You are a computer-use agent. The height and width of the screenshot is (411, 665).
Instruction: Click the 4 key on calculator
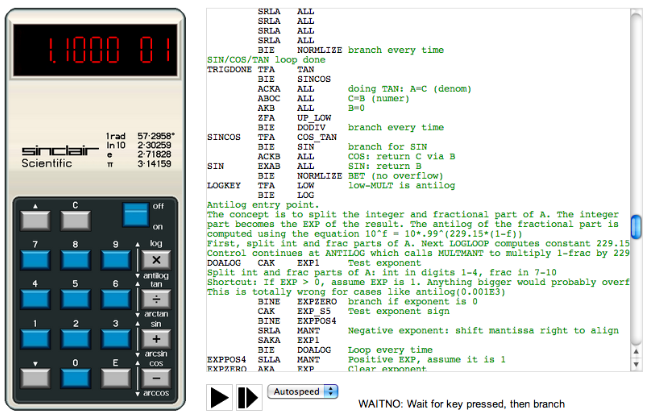[x=35, y=299]
